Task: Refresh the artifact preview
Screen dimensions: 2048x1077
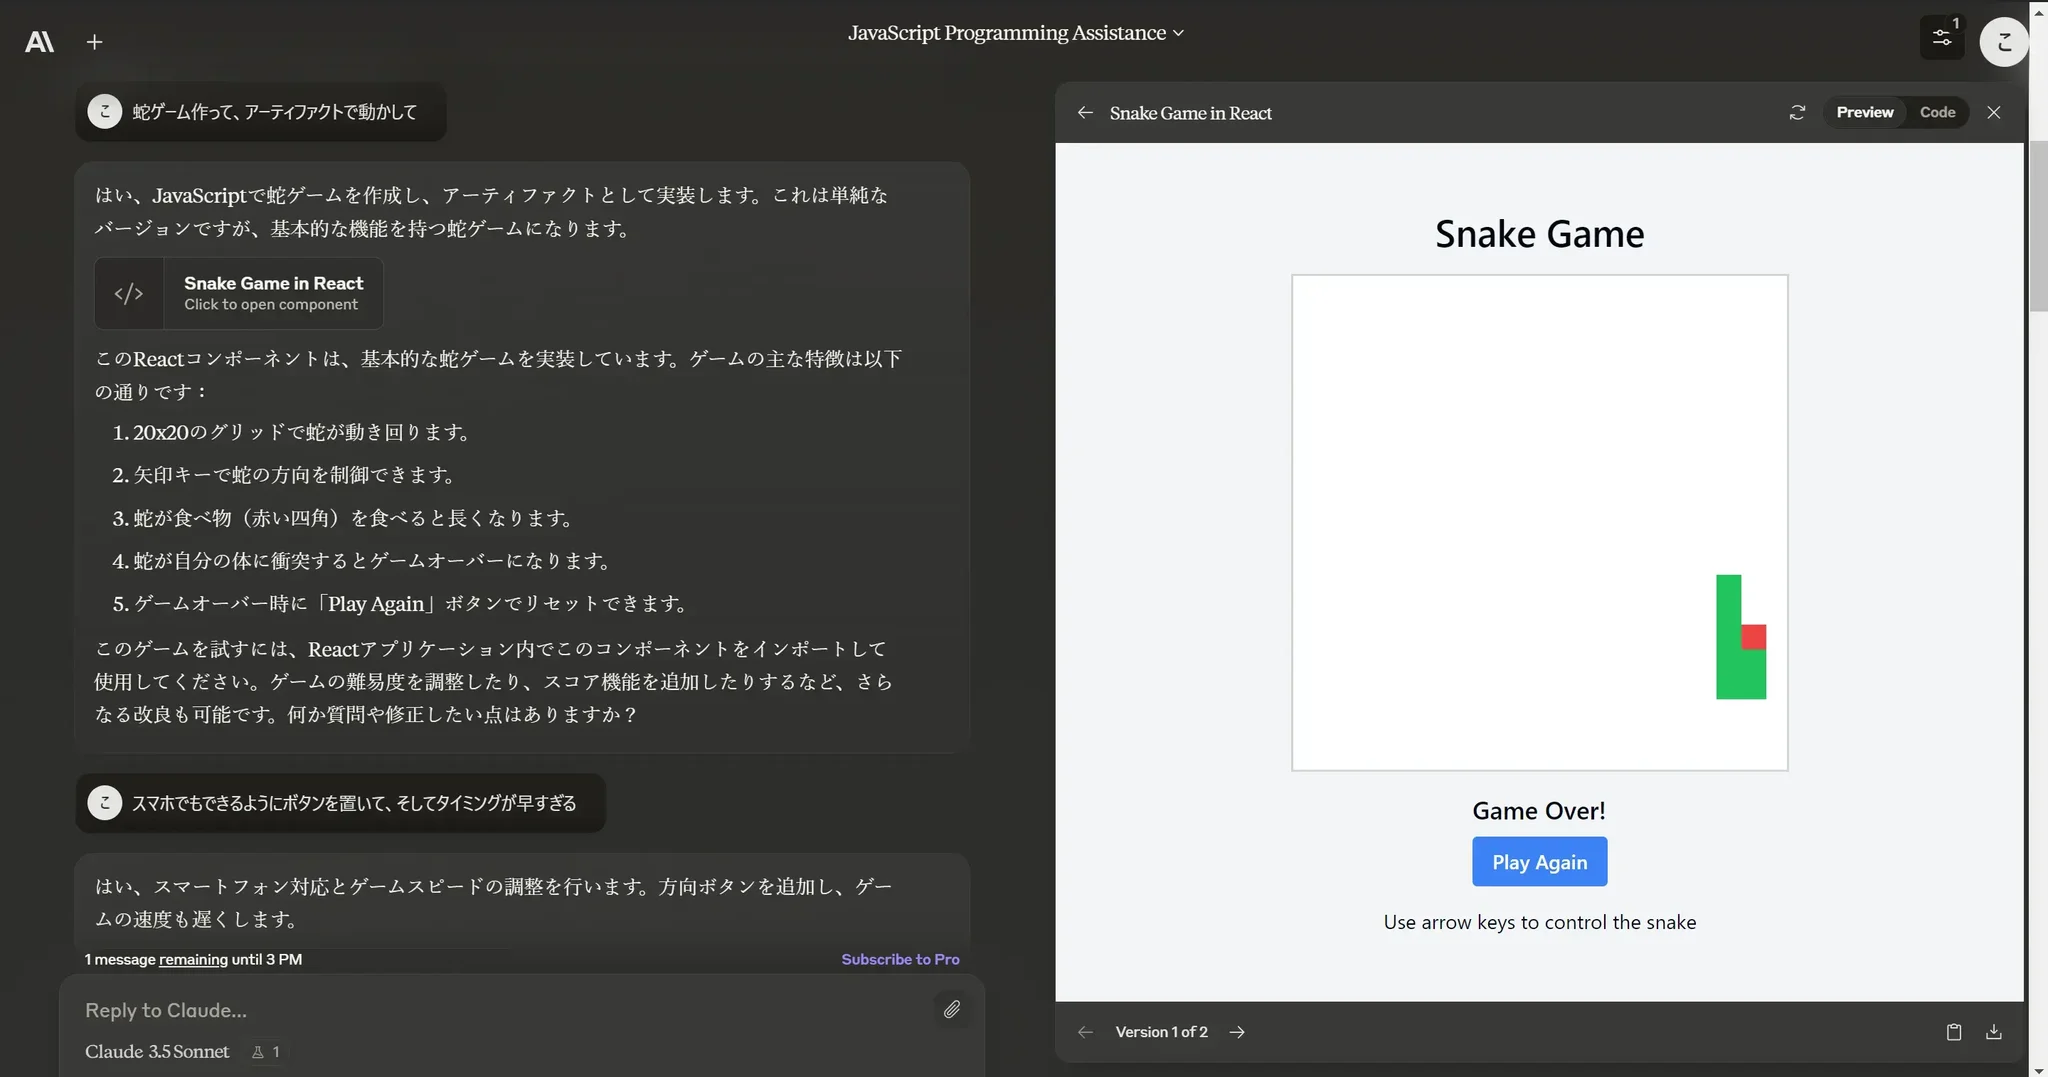Action: [1797, 113]
